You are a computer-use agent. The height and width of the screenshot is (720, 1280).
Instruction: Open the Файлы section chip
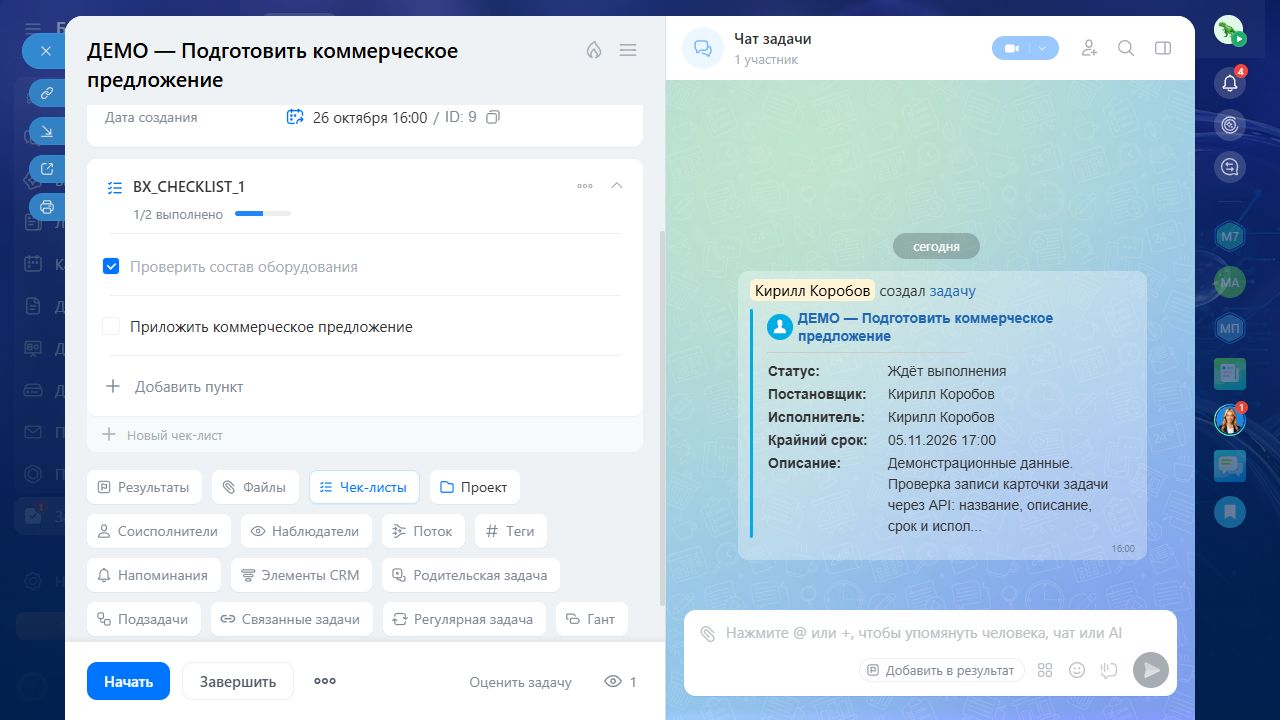pyautogui.click(x=255, y=487)
